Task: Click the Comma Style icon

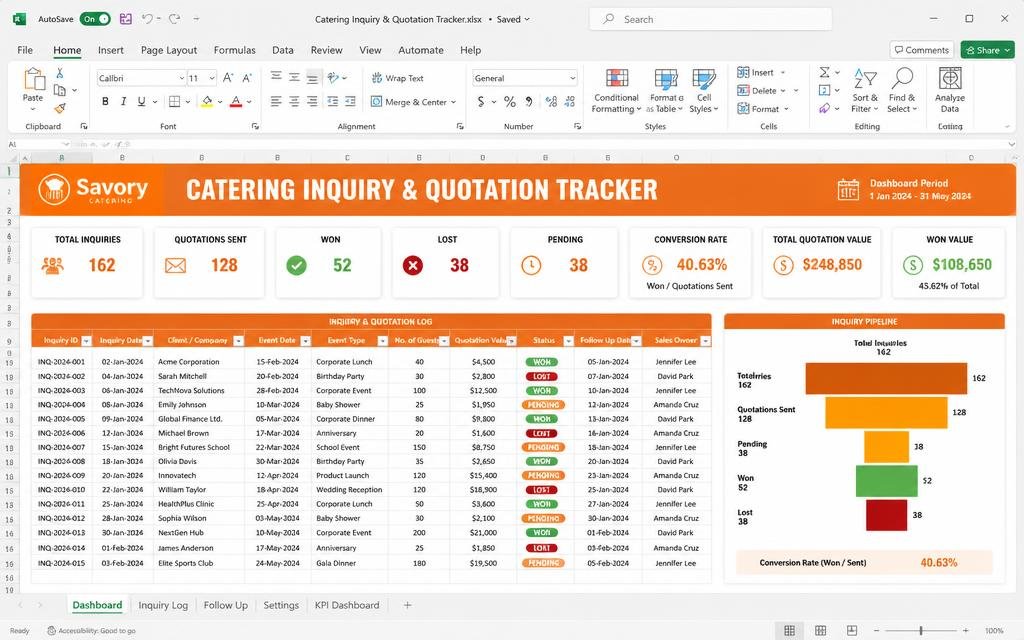Action: (529, 101)
